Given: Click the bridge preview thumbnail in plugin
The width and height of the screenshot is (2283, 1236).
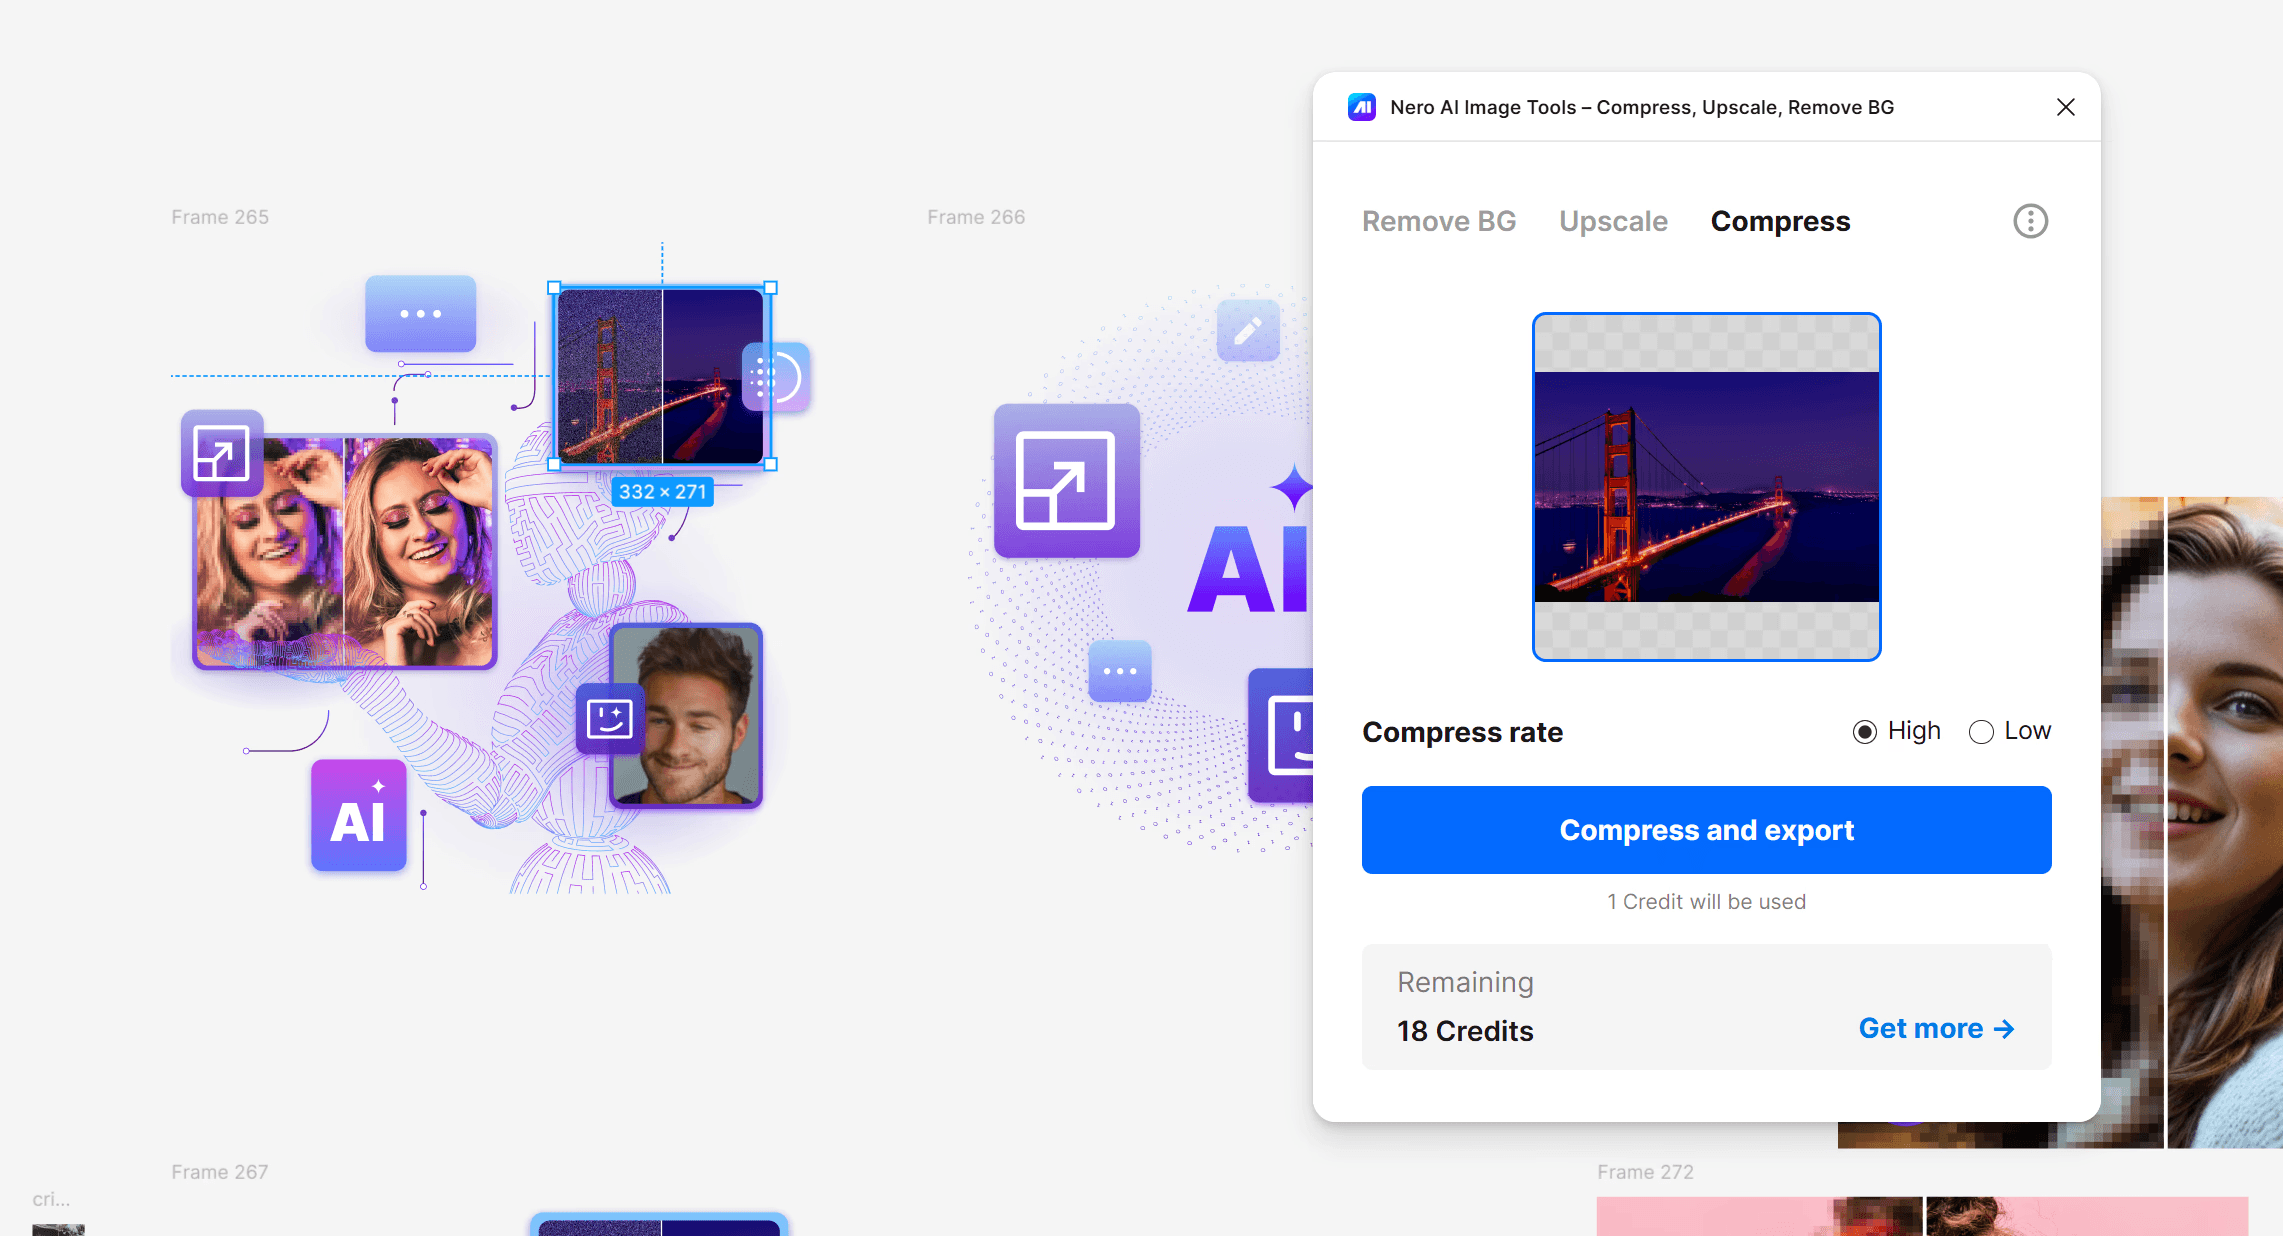Looking at the screenshot, I should (x=1706, y=487).
